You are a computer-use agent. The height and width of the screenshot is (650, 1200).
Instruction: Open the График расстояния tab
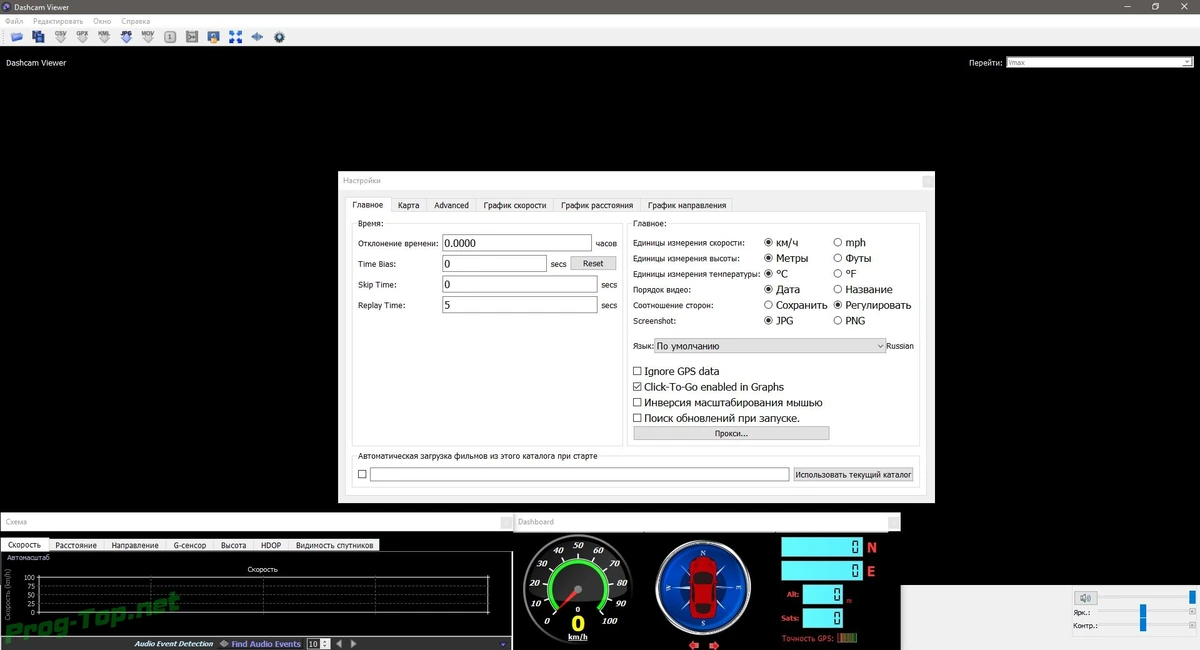pyautogui.click(x=597, y=205)
